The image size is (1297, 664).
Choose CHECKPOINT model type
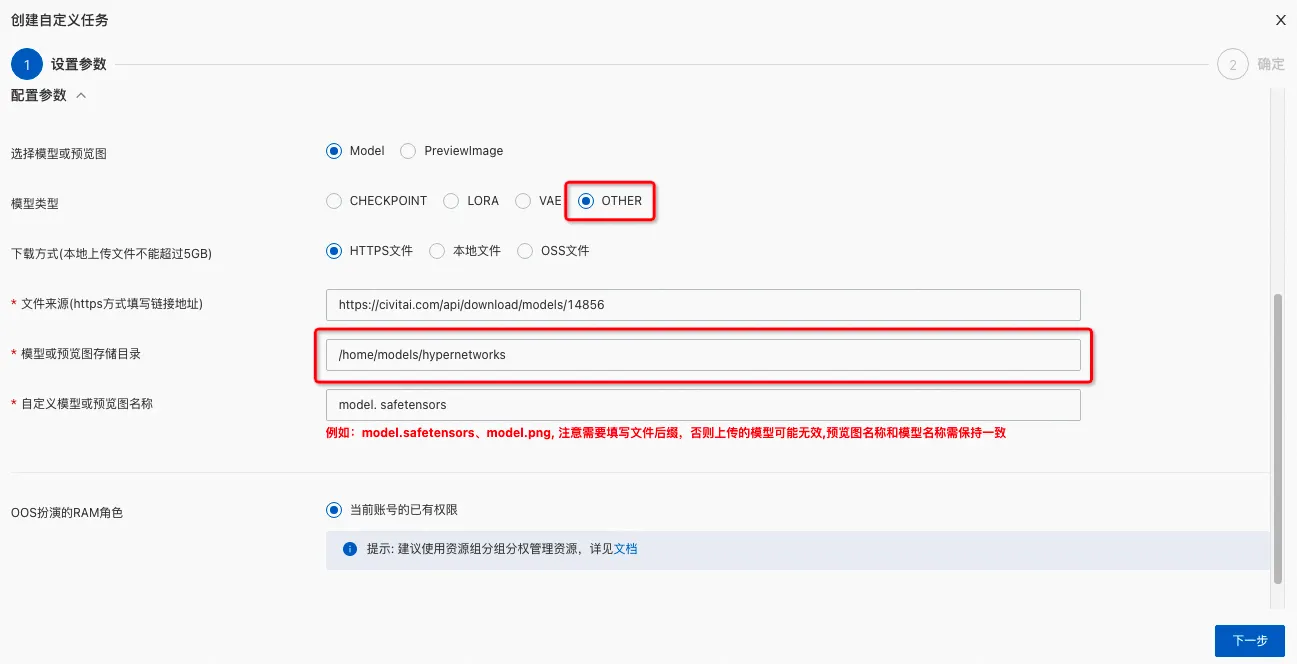(334, 201)
